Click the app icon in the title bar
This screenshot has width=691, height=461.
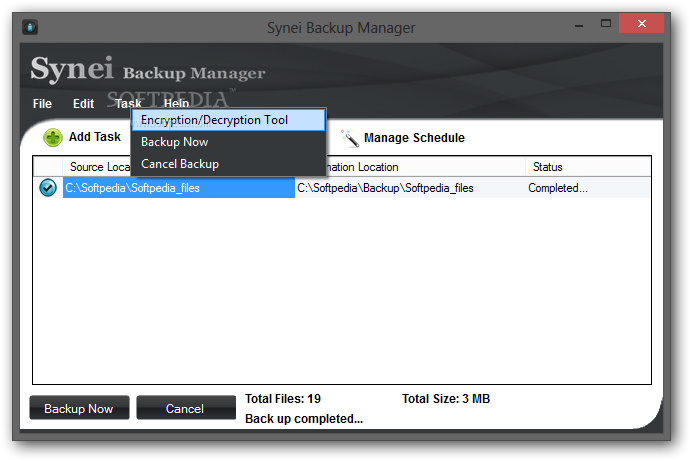click(x=30, y=27)
